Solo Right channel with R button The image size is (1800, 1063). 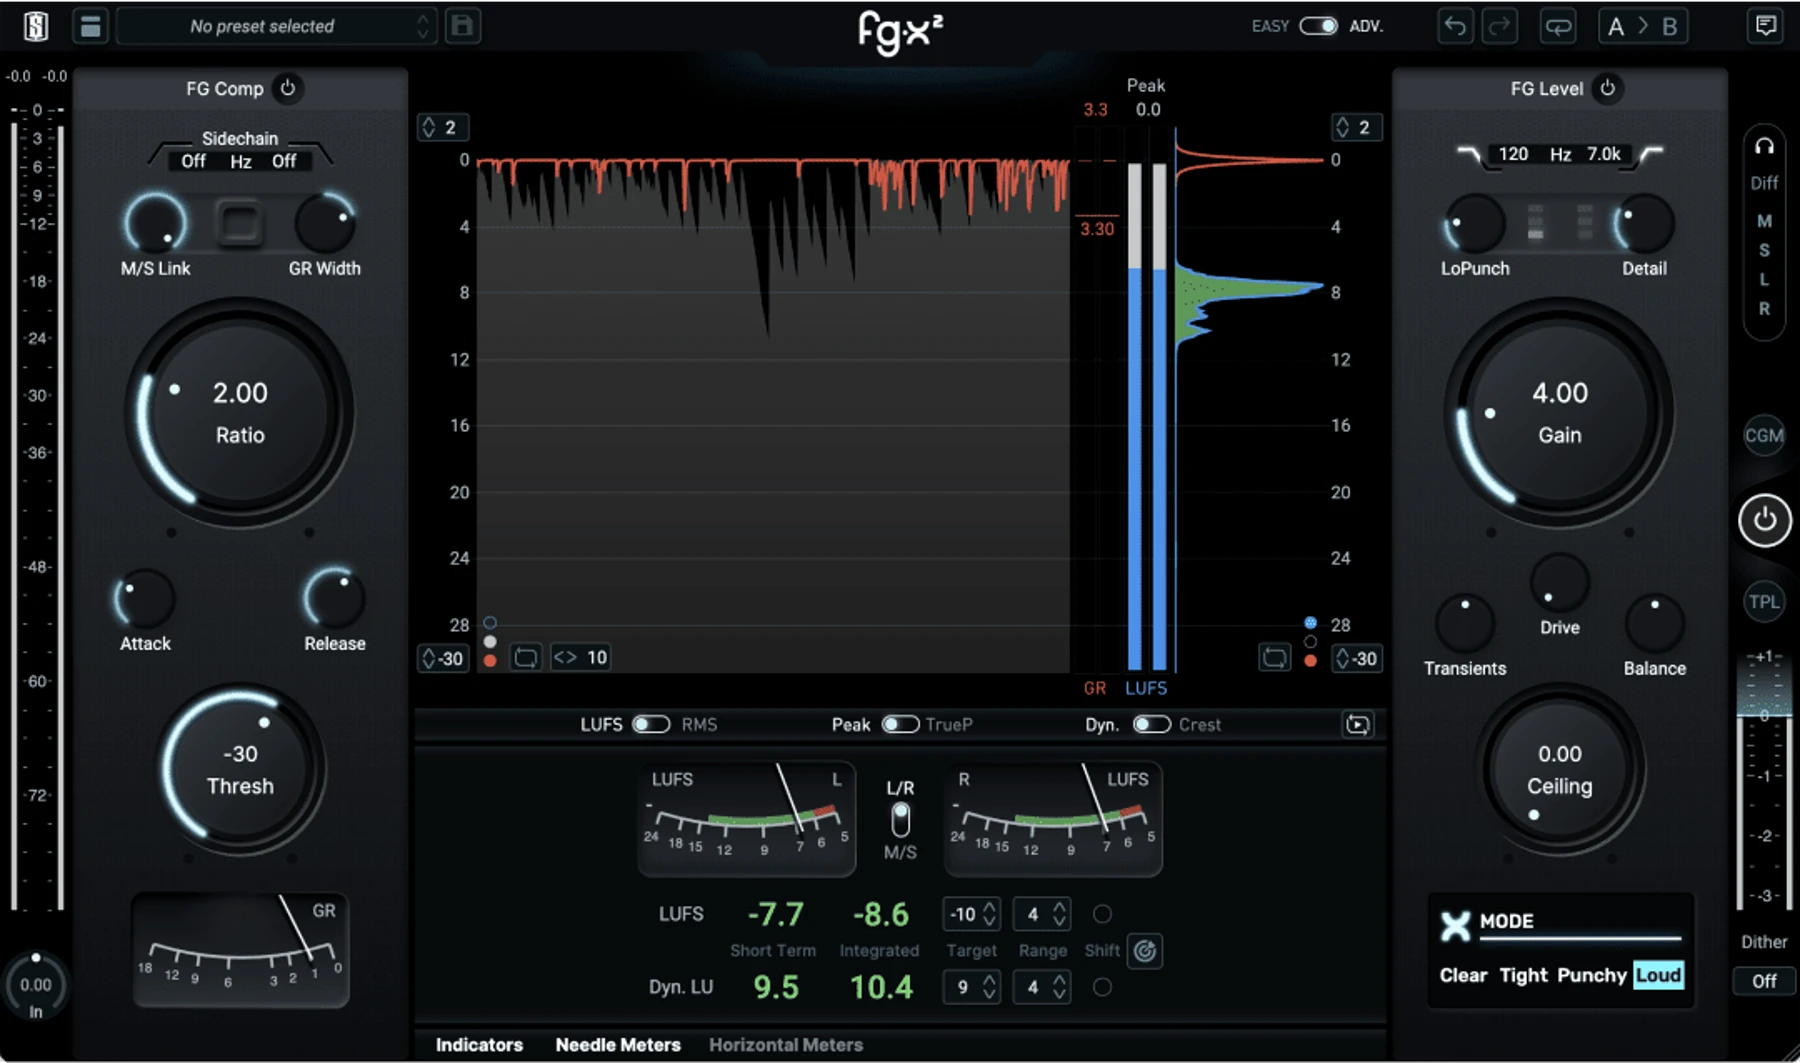[1764, 309]
